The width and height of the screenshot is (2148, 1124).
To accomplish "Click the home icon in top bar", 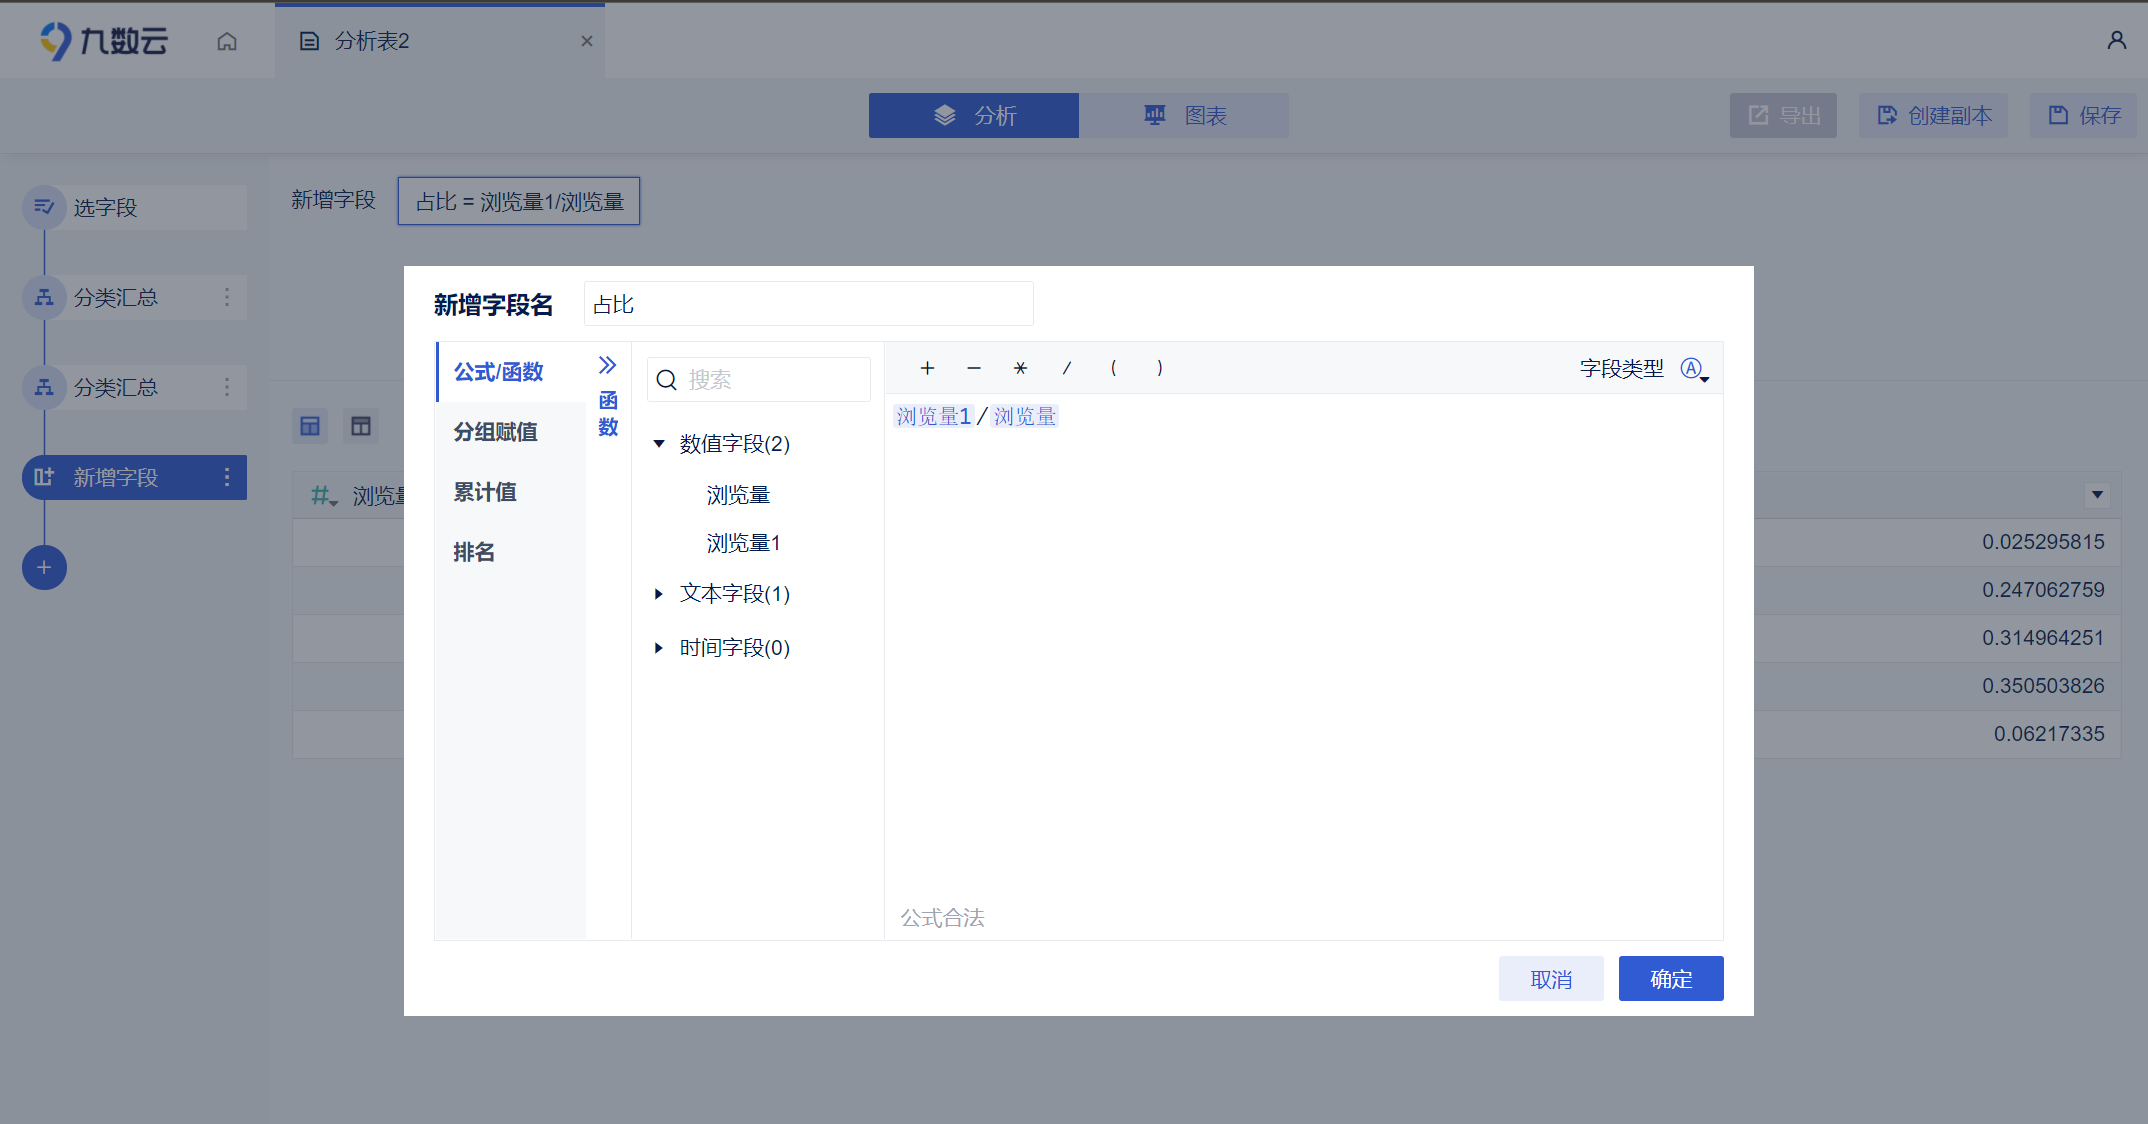I will click(x=227, y=41).
